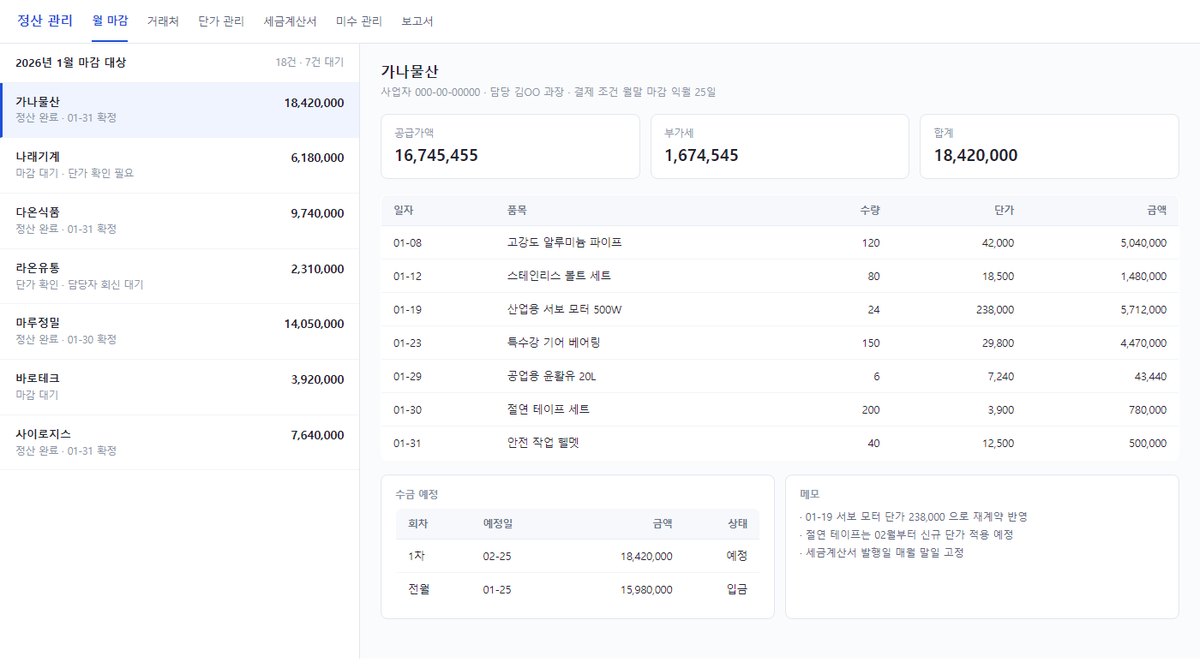Click the 절연 테이프 세트 item
The width and height of the screenshot is (1200, 668).
tap(548, 409)
